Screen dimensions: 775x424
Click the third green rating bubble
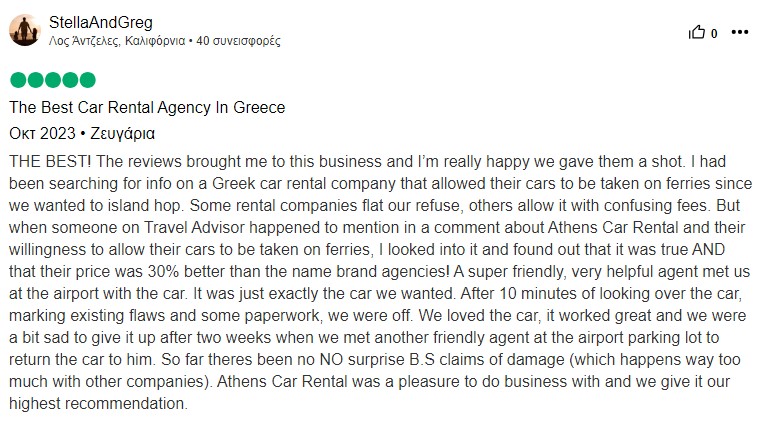(53, 80)
